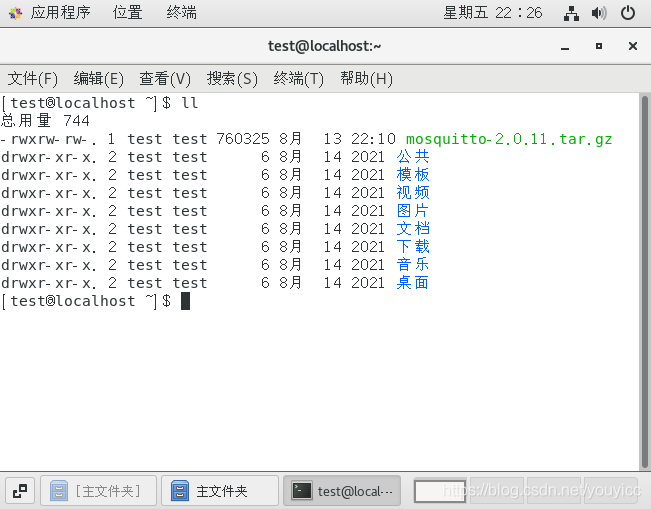This screenshot has width=651, height=509.
Task: Click the volume speaker icon
Action: 599,13
